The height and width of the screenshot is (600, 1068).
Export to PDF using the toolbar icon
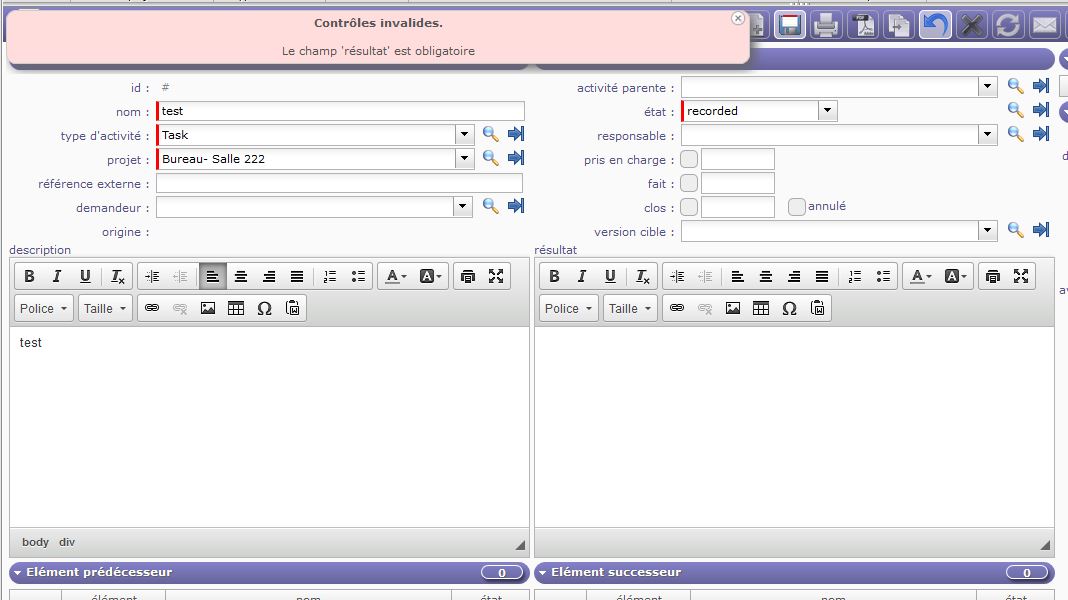click(x=863, y=25)
